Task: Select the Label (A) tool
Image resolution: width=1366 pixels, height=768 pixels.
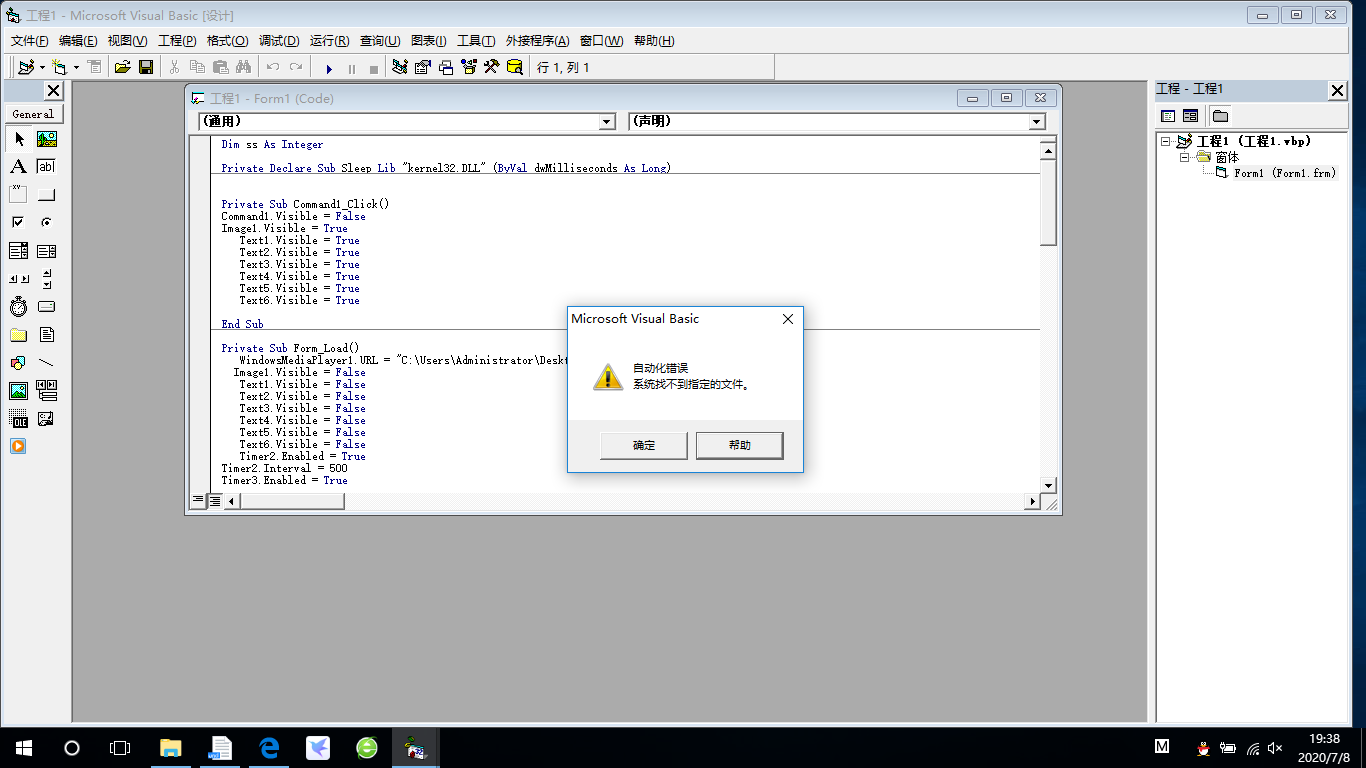Action: 19,167
